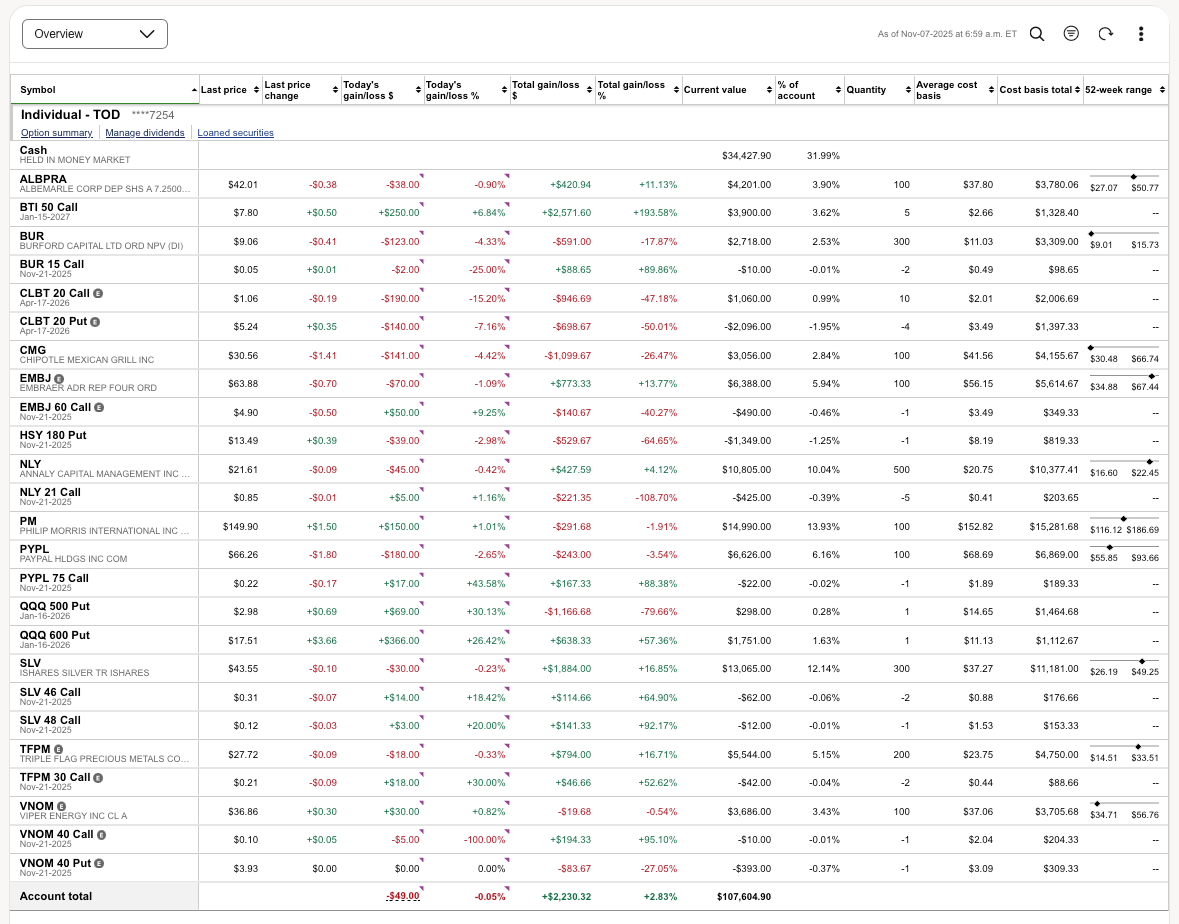Click the QQQ 600 Put position symbol
The width and height of the screenshot is (1179, 924).
click(55, 635)
